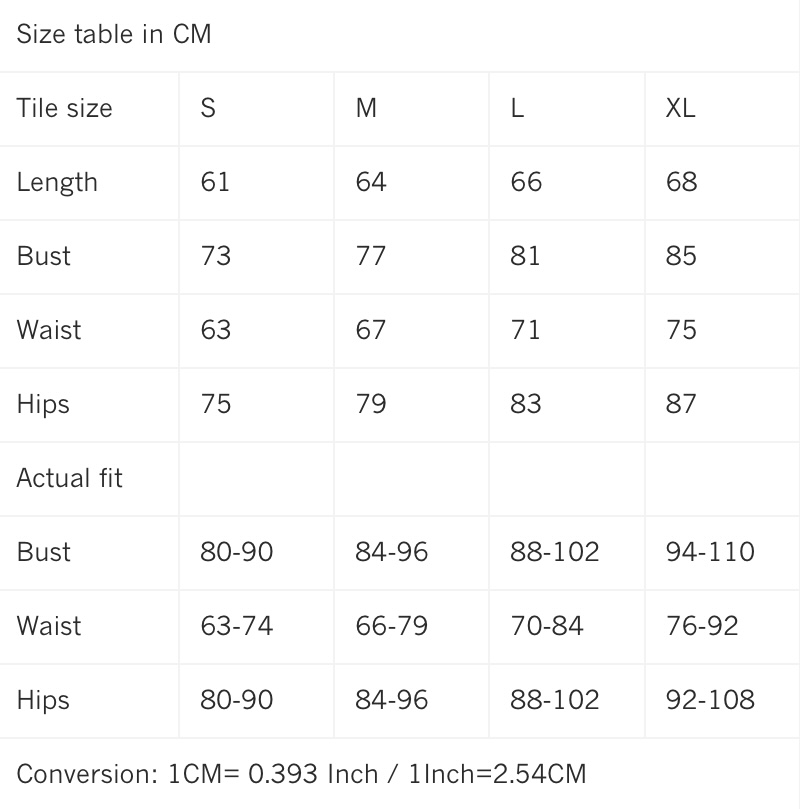
Task: Click the S size column header
Action: tap(208, 108)
